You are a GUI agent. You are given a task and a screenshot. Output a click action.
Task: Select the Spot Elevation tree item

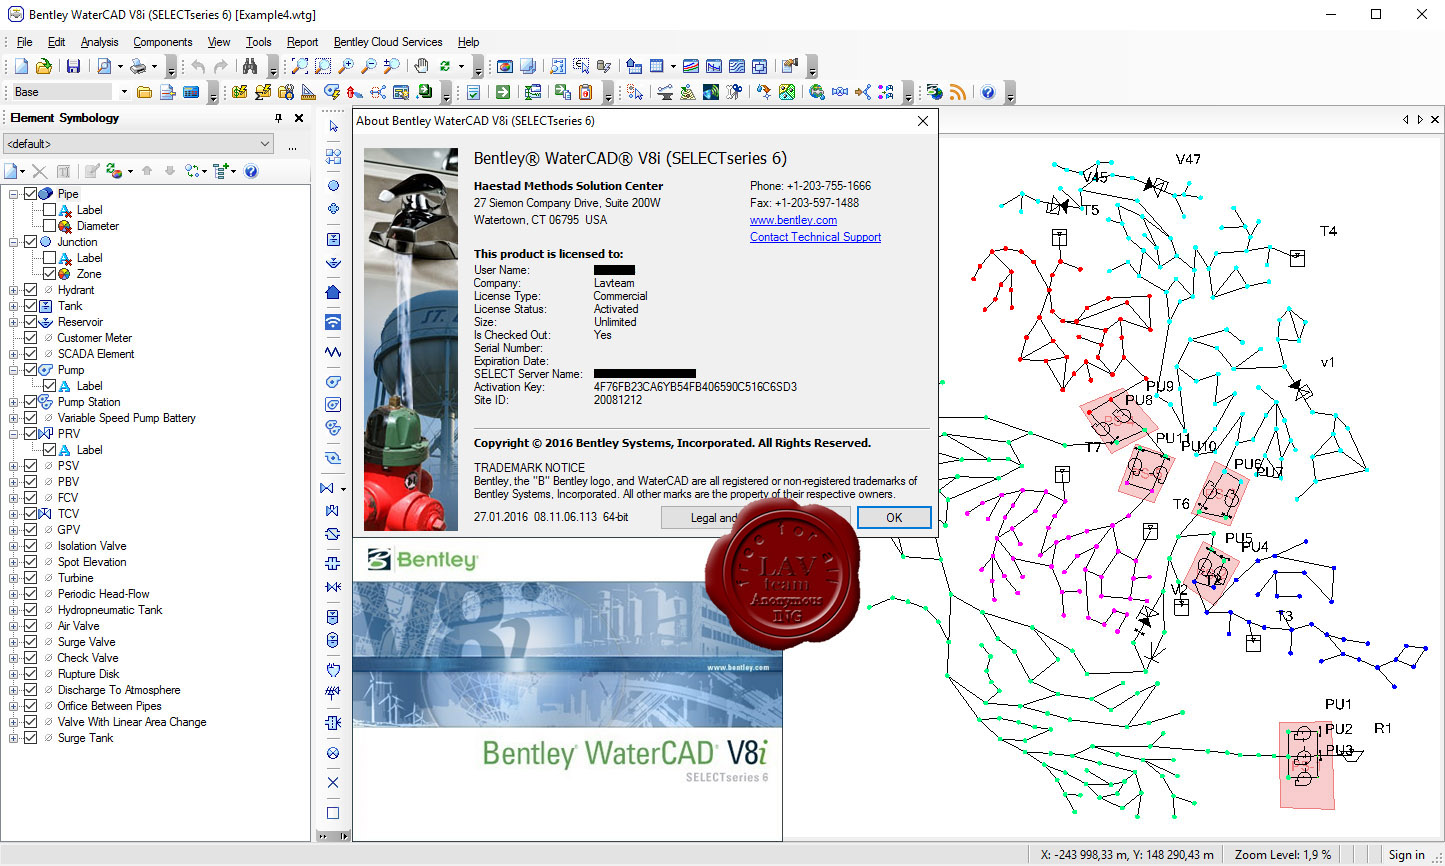point(92,562)
